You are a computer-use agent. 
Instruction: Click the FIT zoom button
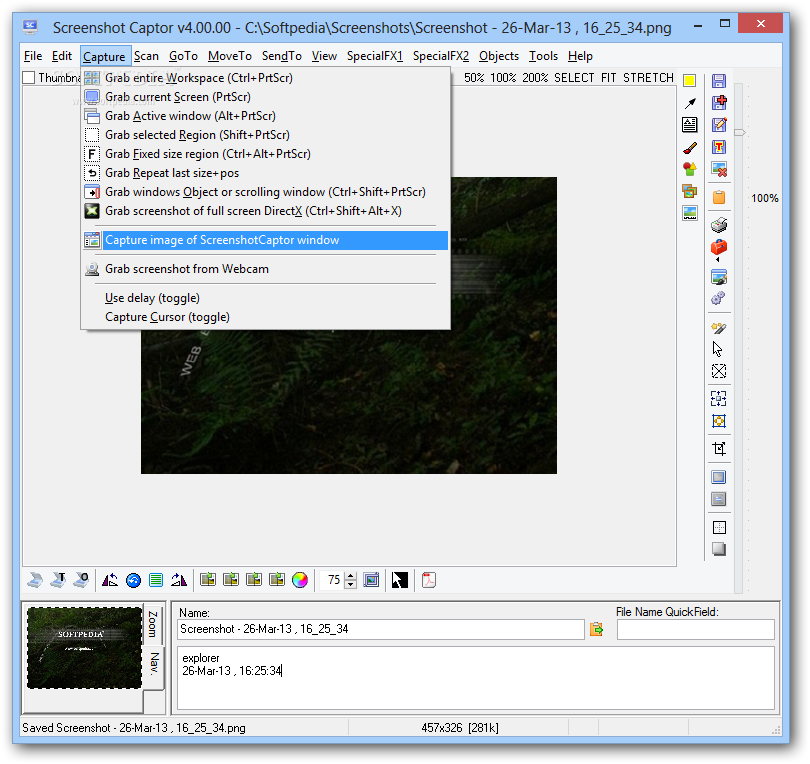click(609, 78)
